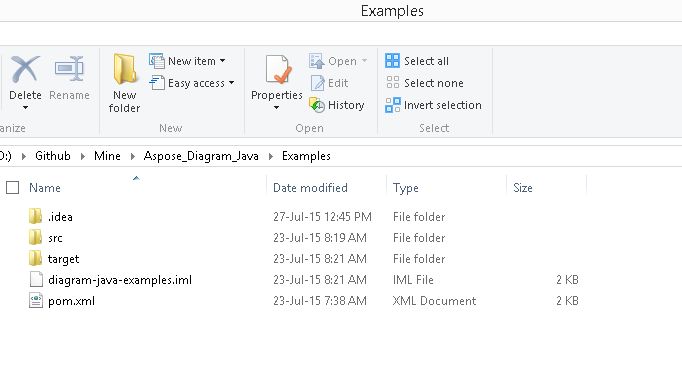This screenshot has width=682, height=373.
Task: Select the pom.xml file name
Action: (x=71, y=301)
